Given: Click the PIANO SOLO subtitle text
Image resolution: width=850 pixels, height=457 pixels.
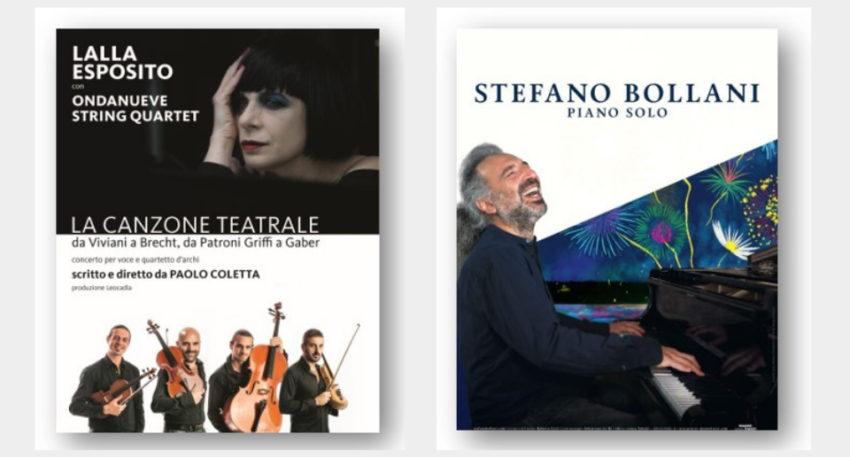Looking at the screenshot, I should 617,113.
